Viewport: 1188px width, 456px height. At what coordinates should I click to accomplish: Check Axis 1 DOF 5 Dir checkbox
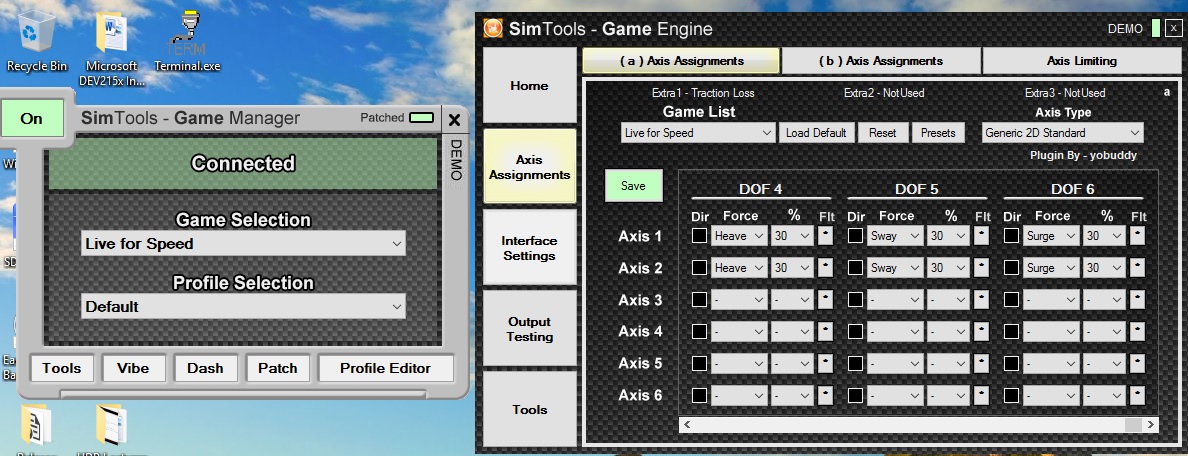pos(855,236)
